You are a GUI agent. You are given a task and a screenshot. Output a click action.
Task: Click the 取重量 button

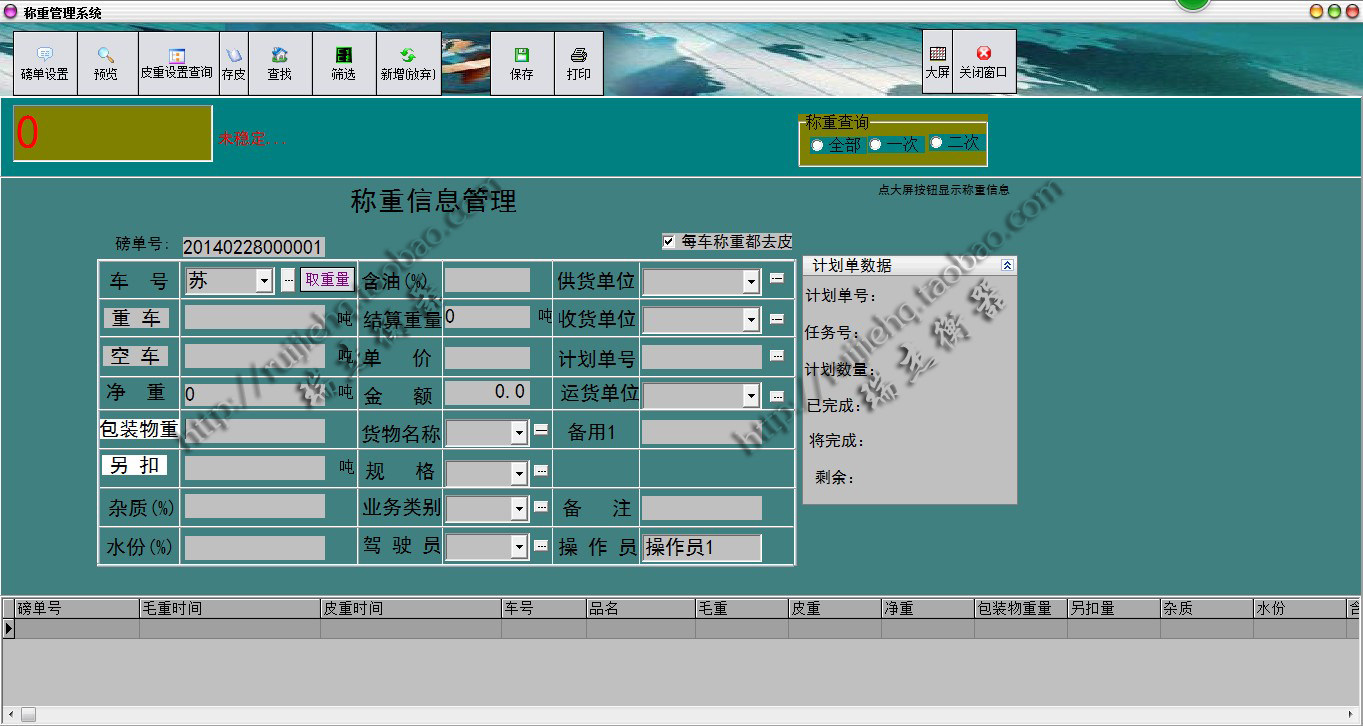click(327, 280)
